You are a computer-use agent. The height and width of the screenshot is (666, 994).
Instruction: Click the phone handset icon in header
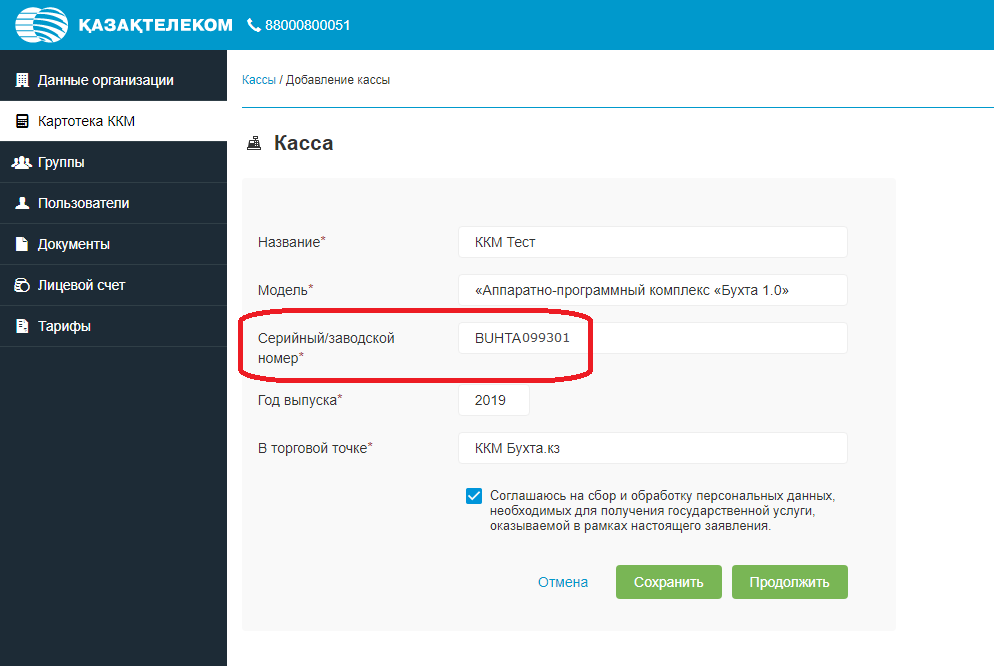254,25
